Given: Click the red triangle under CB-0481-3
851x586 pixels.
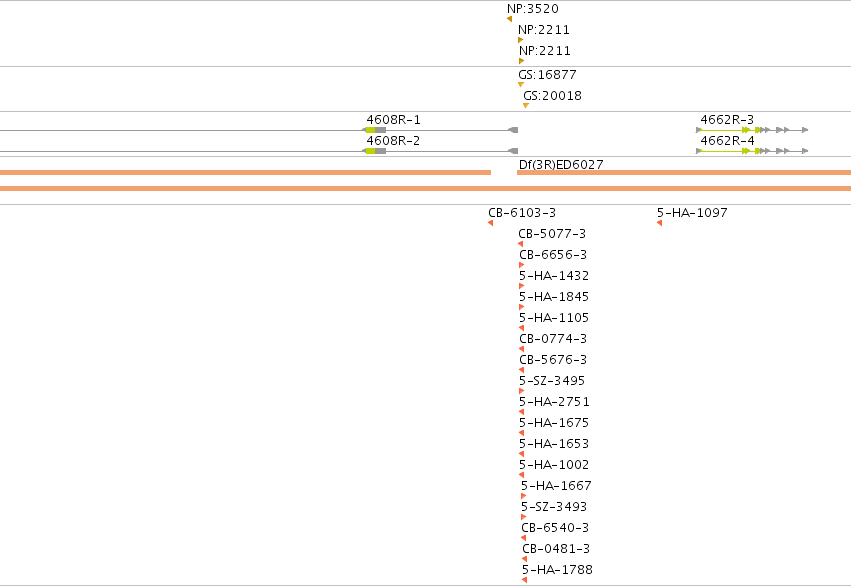Looking at the screenshot, I should click(x=524, y=559).
